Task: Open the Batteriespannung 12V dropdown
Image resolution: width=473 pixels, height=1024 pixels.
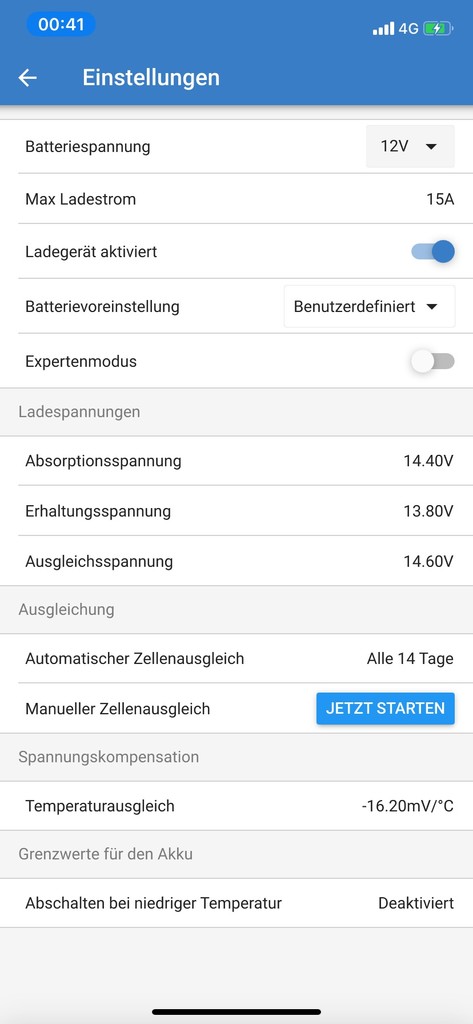Action: click(x=410, y=146)
